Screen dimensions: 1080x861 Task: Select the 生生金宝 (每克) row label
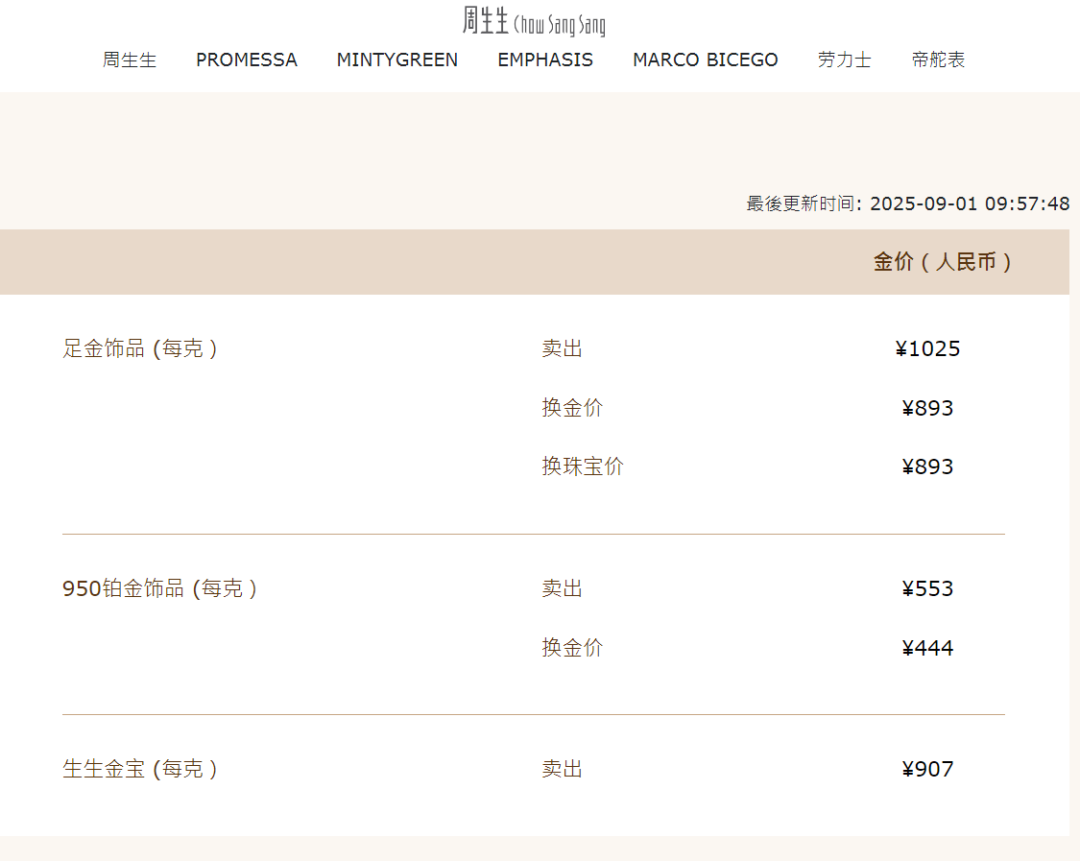click(140, 769)
